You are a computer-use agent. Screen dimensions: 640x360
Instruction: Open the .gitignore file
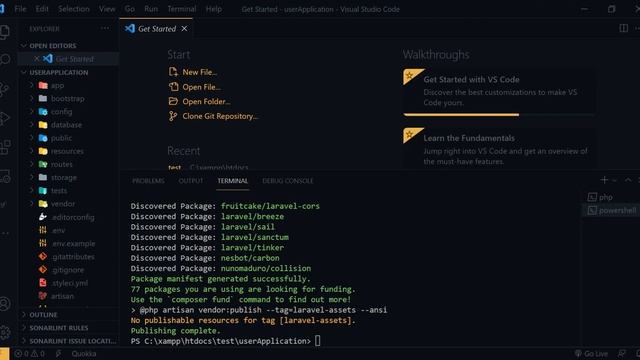click(67, 270)
